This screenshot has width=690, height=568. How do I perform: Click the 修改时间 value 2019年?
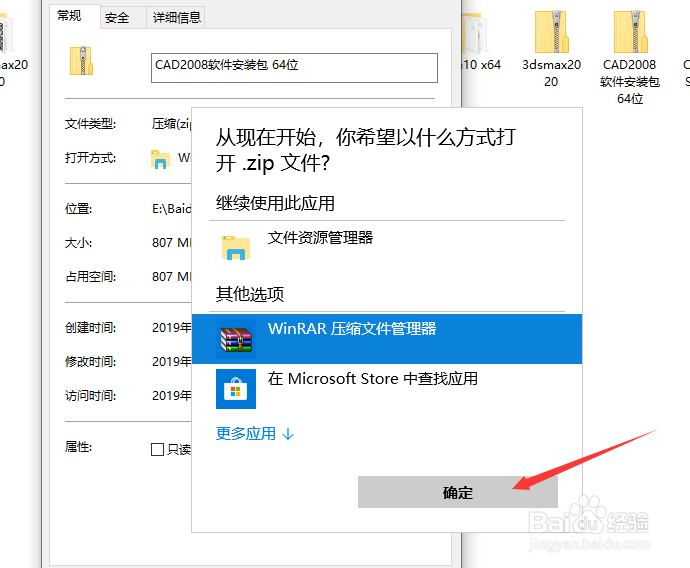click(172, 362)
